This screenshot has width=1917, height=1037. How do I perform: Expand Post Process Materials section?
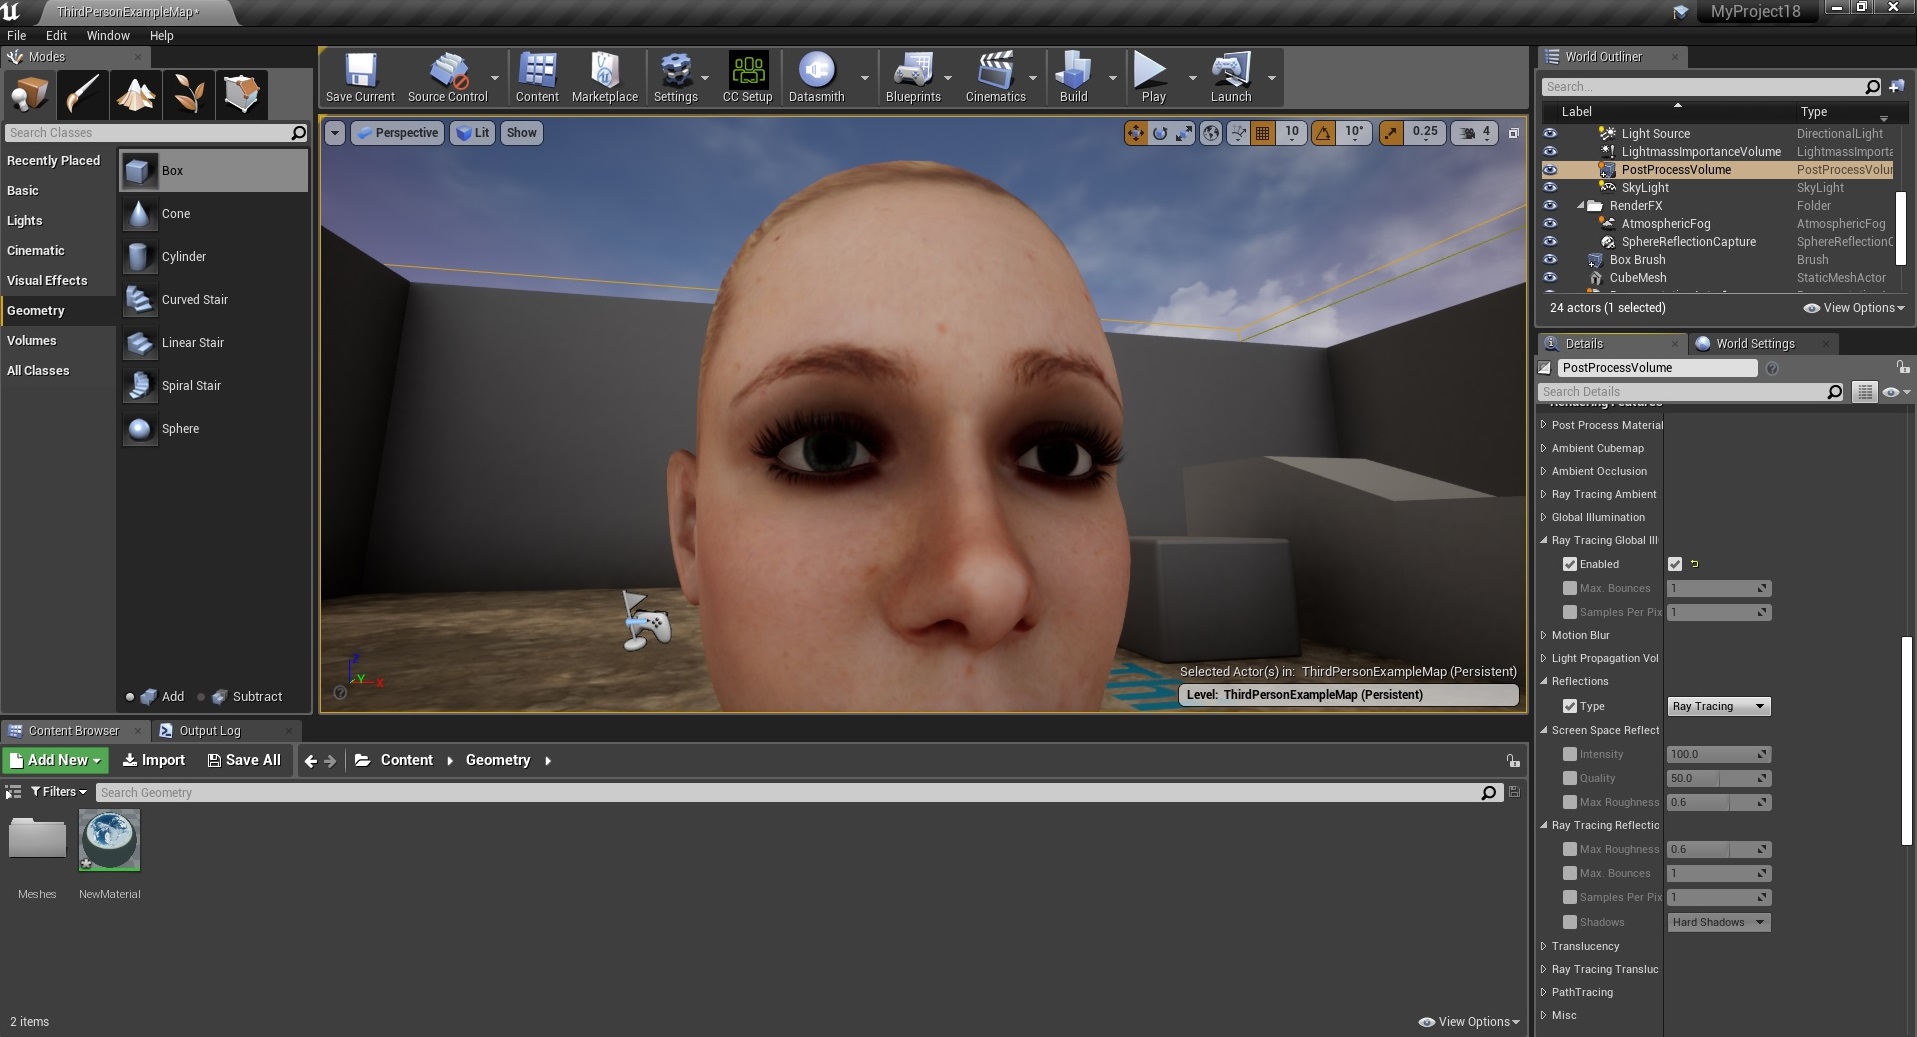click(1544, 425)
